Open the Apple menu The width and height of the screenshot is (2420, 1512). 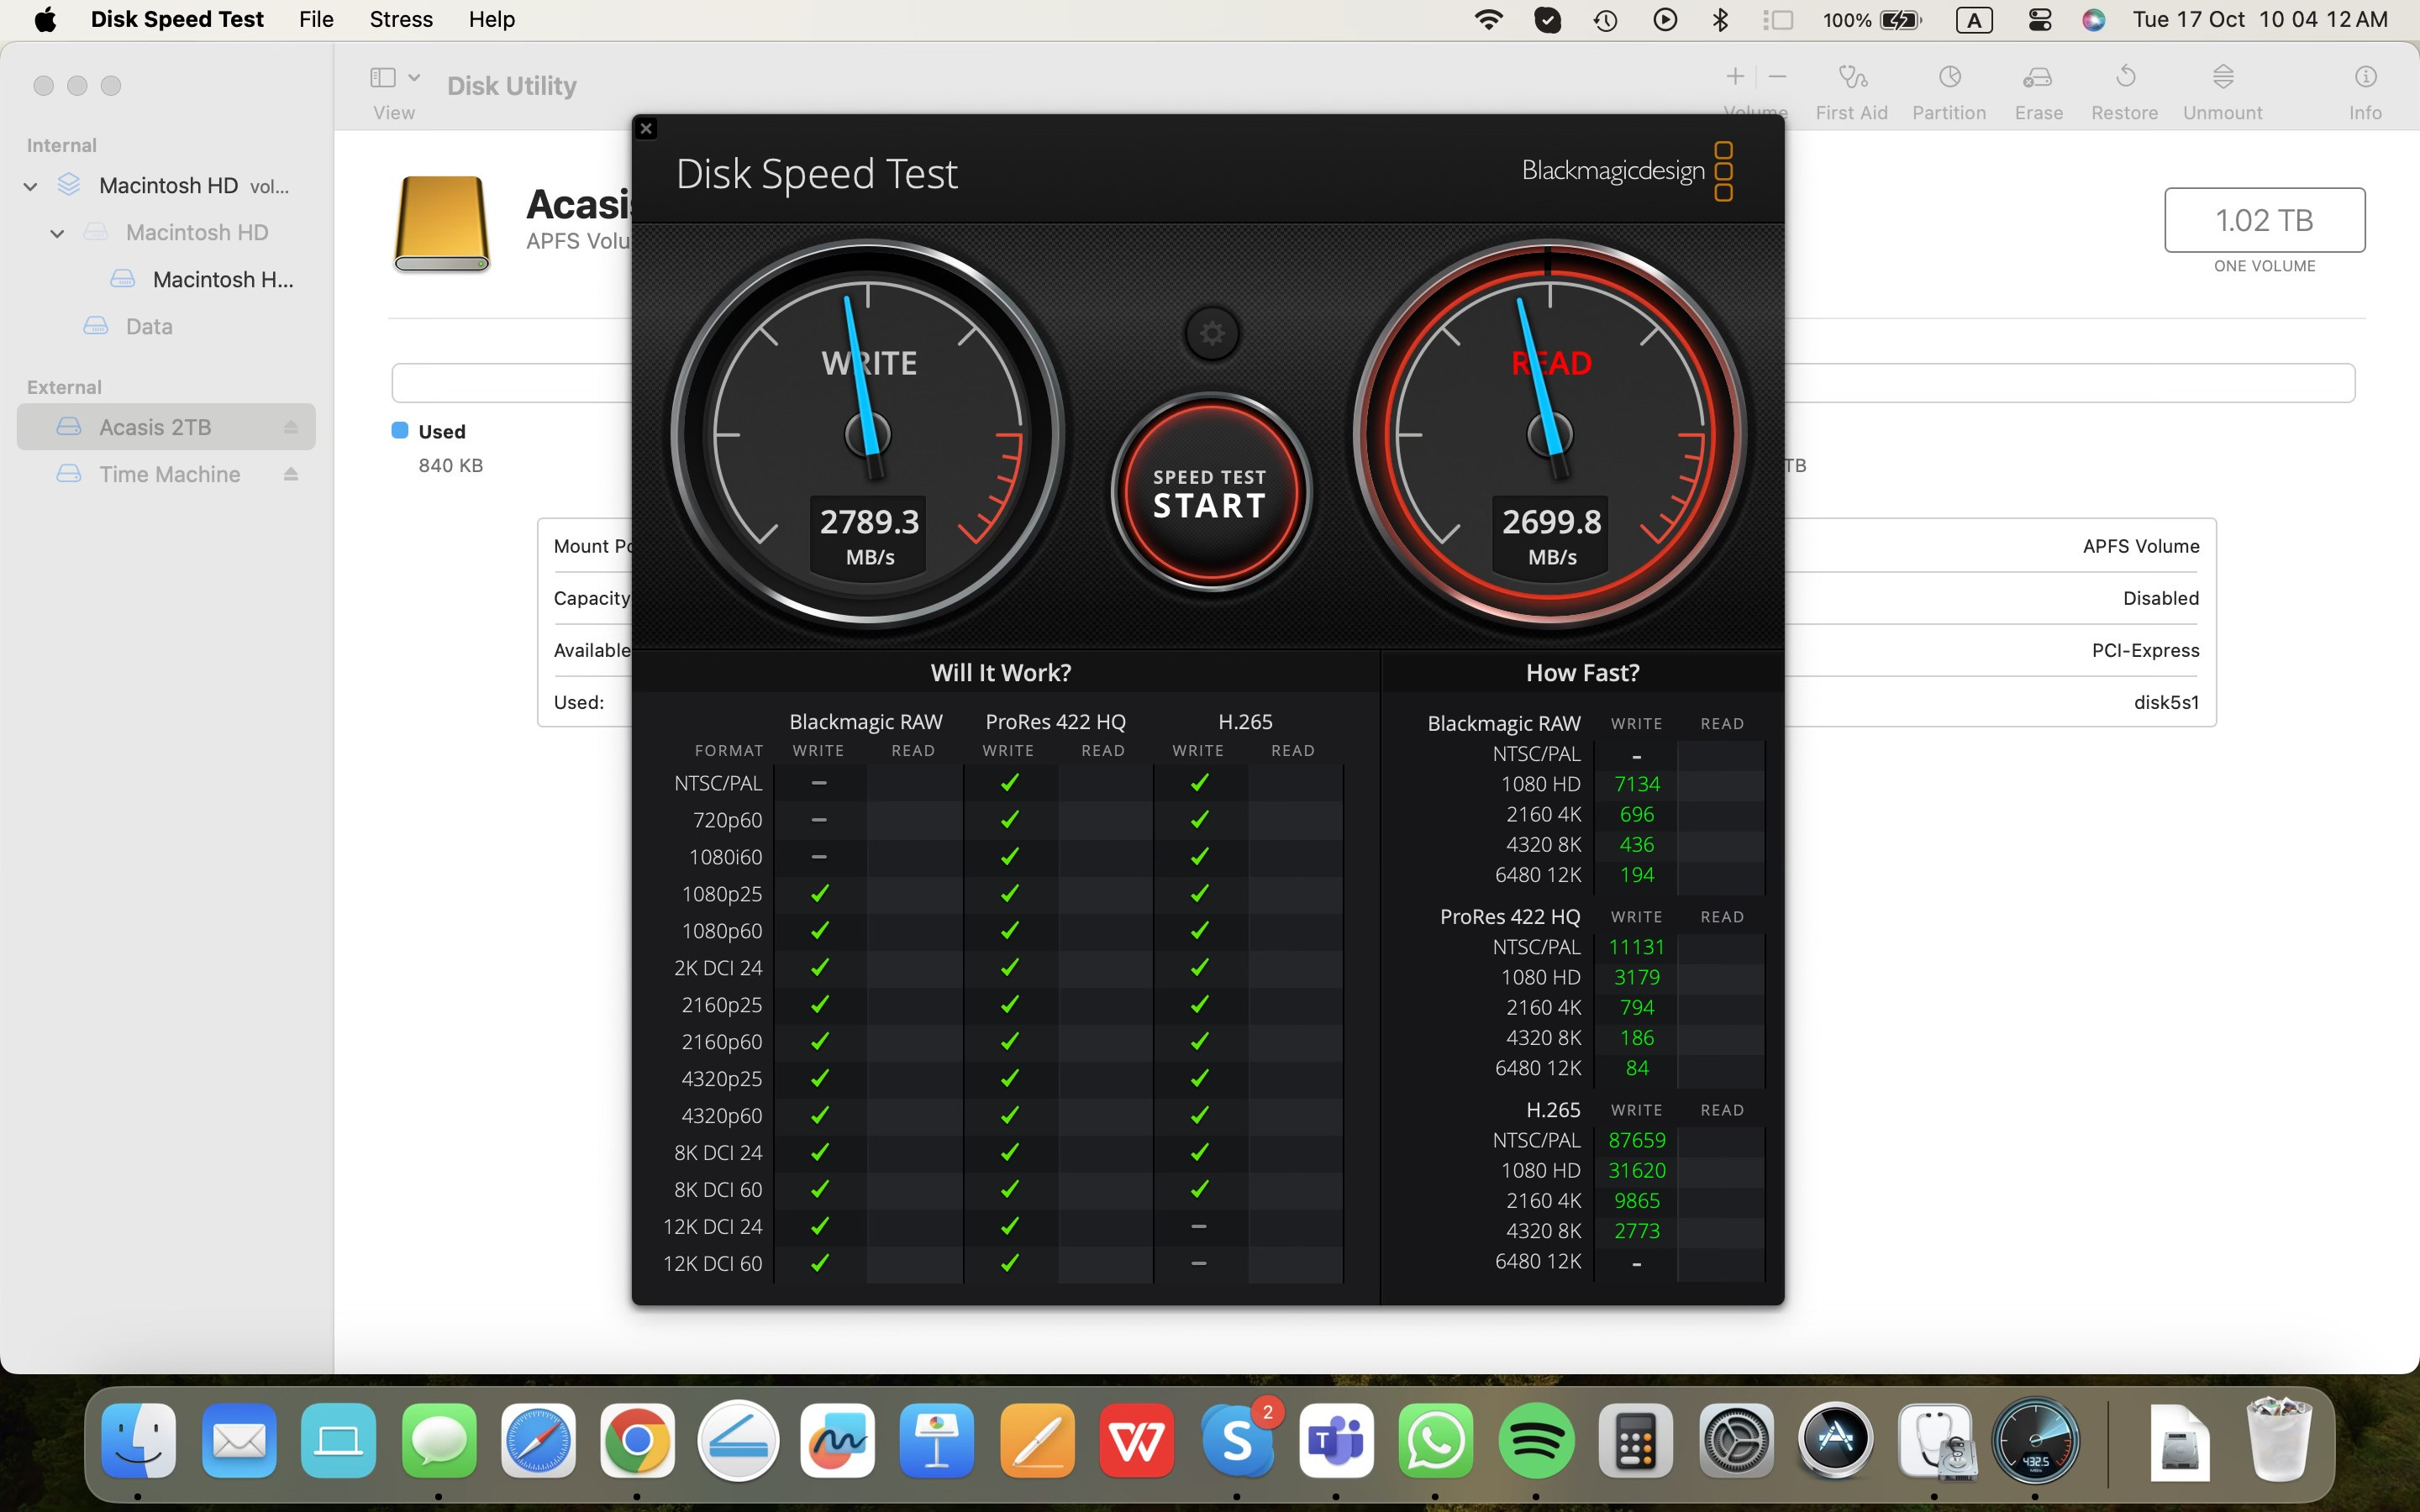click(45, 19)
